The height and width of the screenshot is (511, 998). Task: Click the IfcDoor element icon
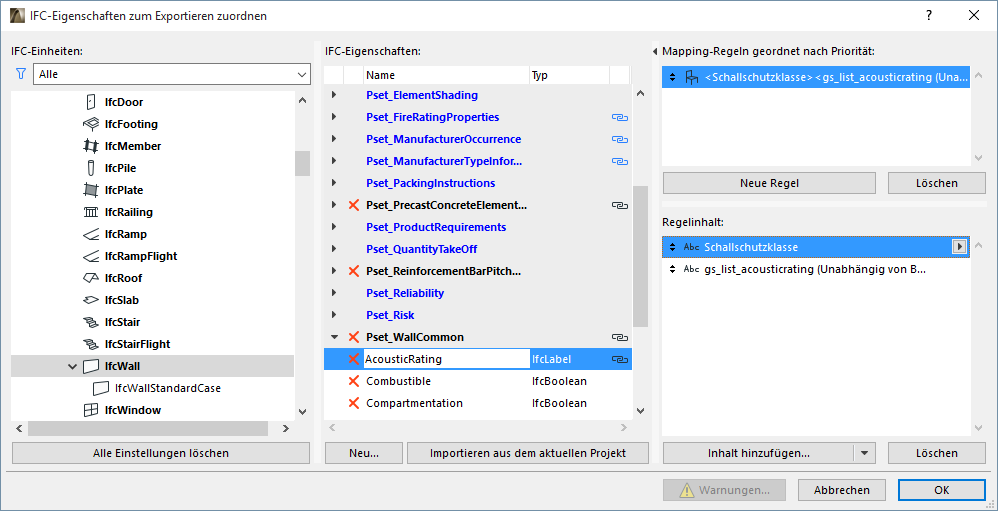pos(90,102)
